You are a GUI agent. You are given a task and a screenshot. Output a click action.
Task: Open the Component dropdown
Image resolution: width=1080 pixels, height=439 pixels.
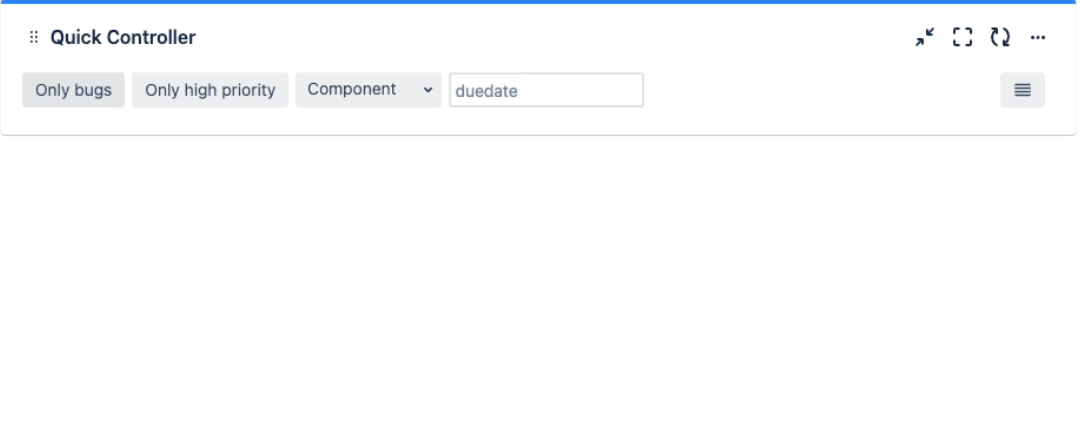coord(368,90)
